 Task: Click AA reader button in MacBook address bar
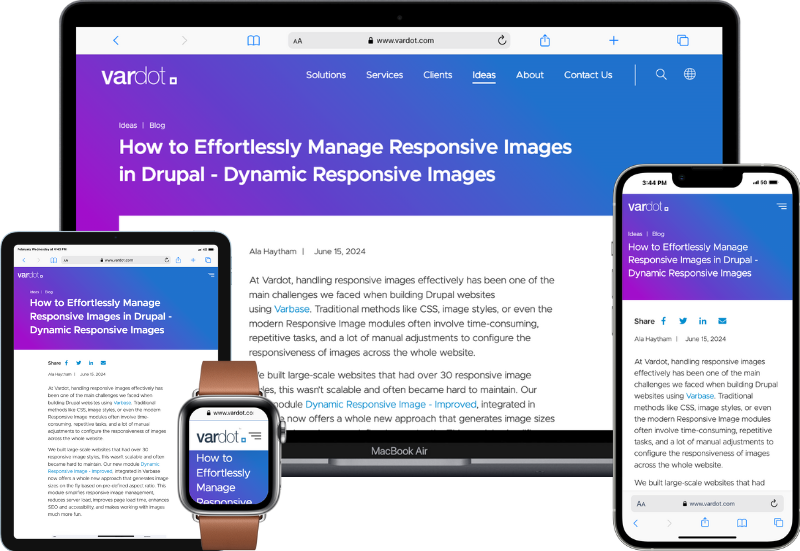[298, 41]
